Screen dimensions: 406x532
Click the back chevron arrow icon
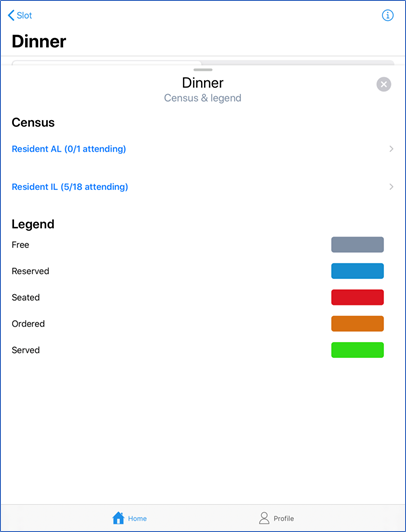[11, 15]
